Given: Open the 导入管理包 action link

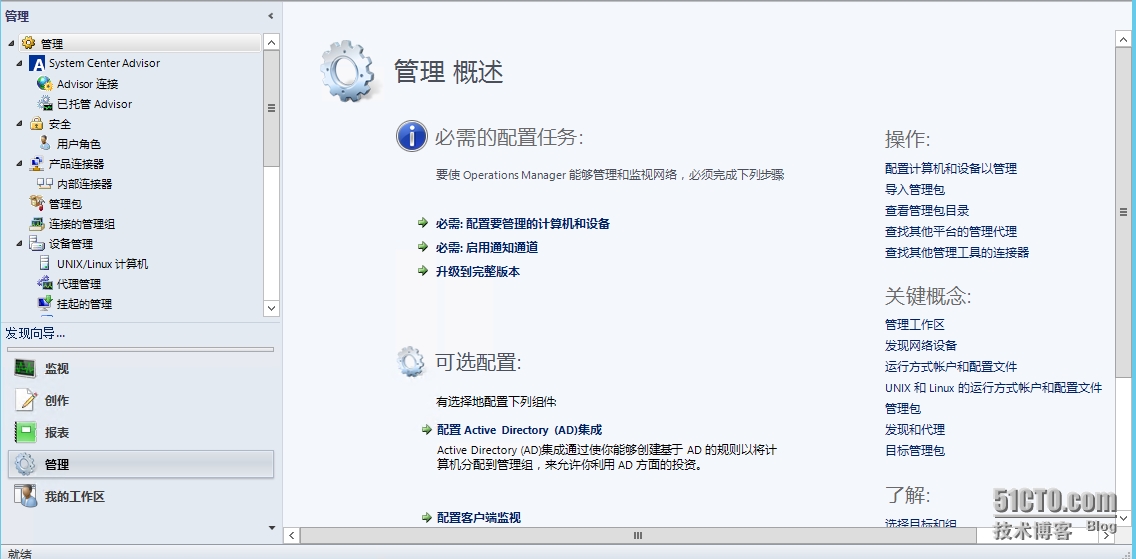Looking at the screenshot, I should point(915,190).
